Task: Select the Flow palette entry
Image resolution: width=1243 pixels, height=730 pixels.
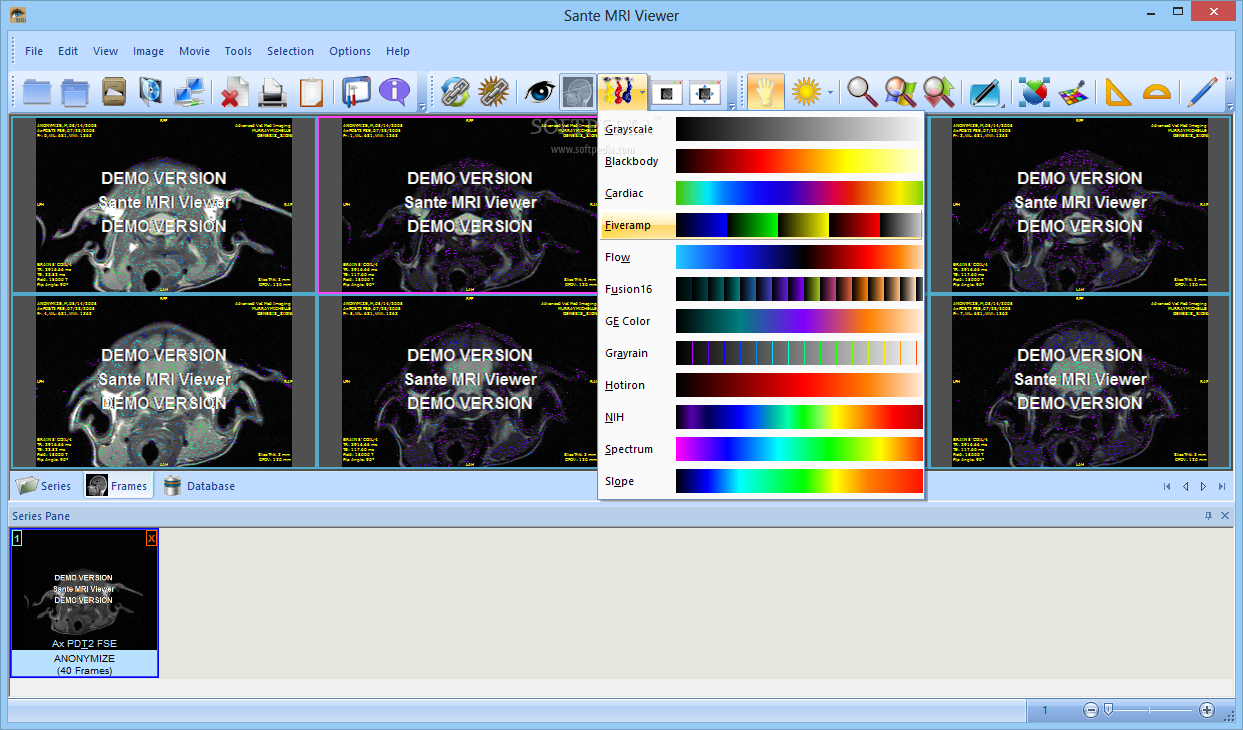Action: coord(761,257)
